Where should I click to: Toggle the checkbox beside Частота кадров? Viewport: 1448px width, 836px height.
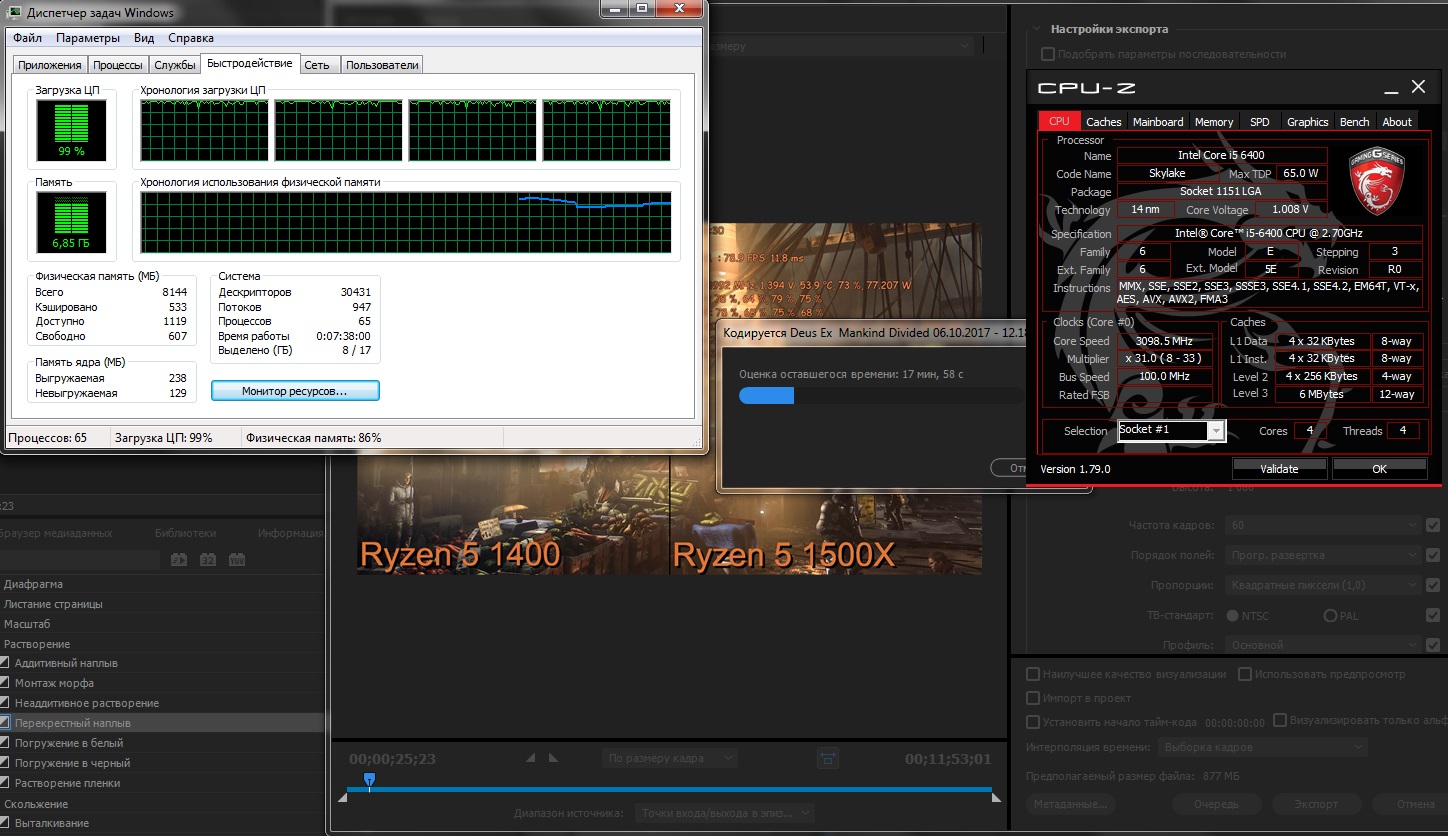(x=1434, y=525)
